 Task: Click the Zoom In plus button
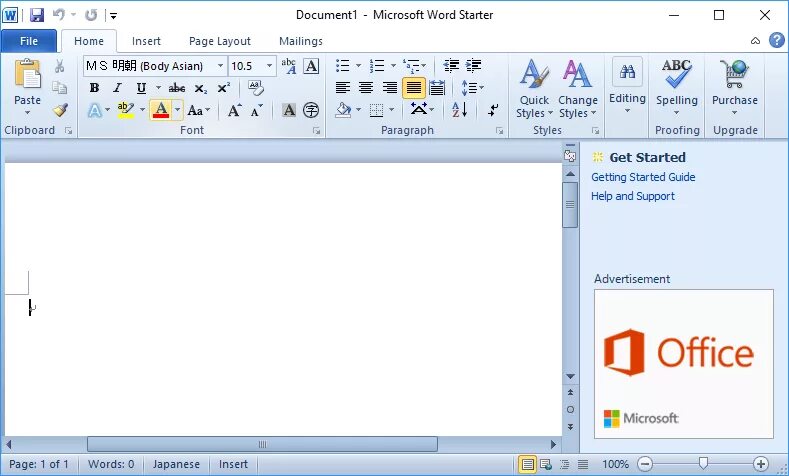point(760,463)
